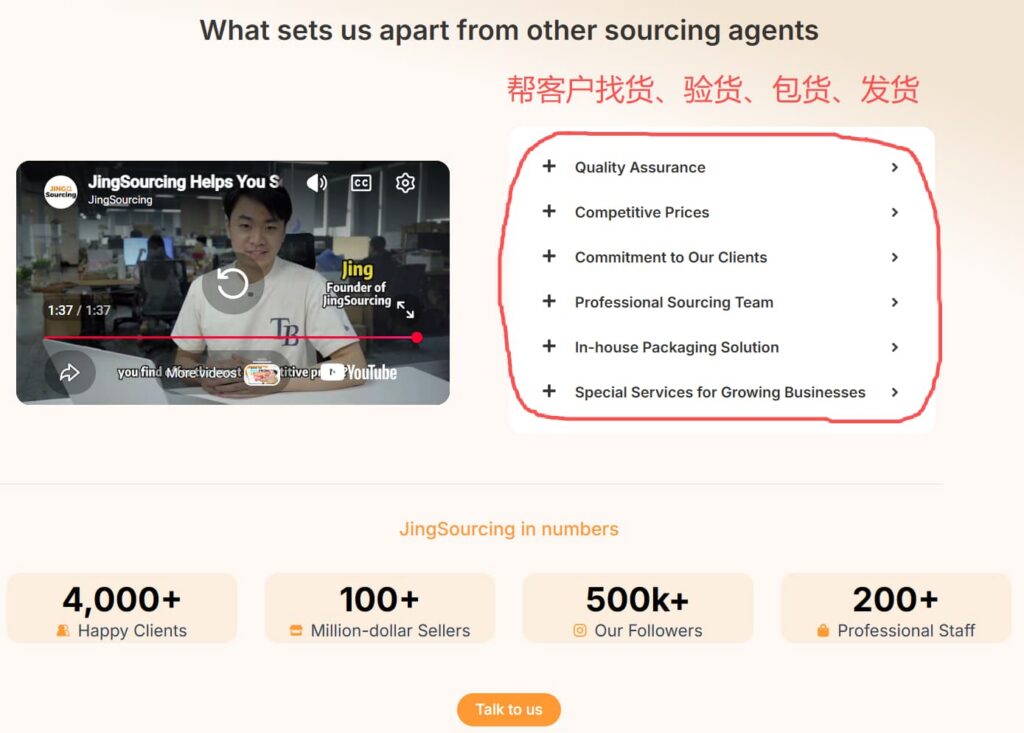Click chevron beside Professional Sourcing Team
Viewport: 1024px width, 733px height.
[895, 302]
